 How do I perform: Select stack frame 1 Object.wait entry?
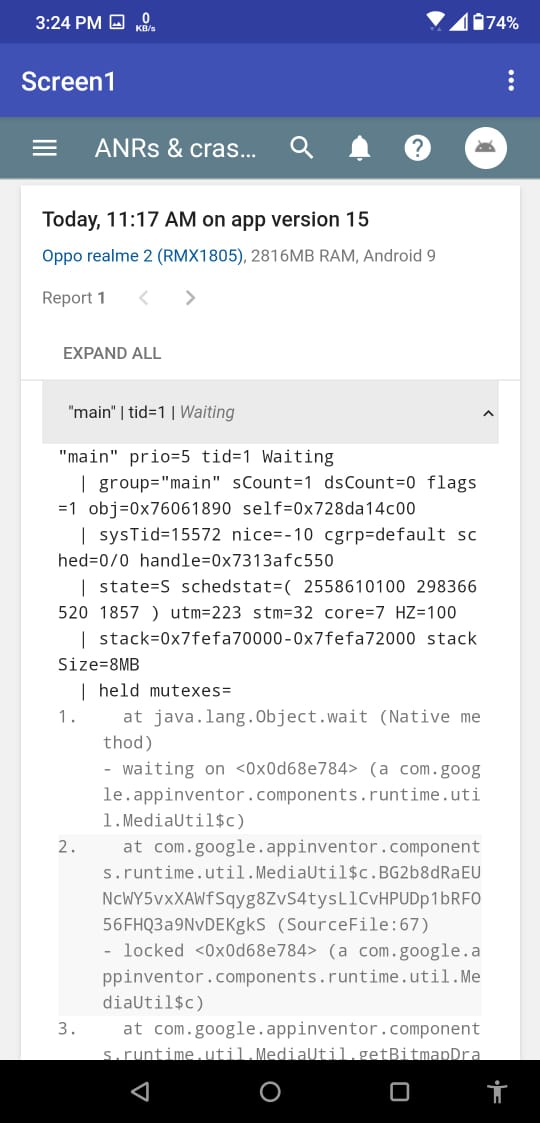coord(269,768)
